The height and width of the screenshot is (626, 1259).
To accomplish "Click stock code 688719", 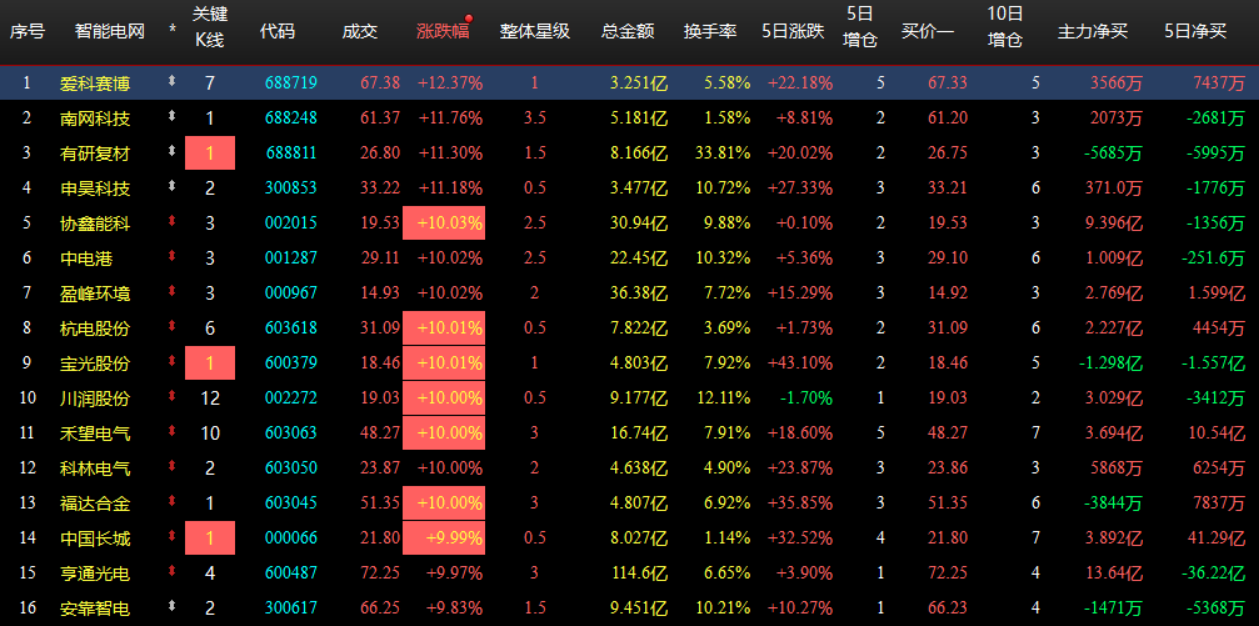I will click(291, 83).
